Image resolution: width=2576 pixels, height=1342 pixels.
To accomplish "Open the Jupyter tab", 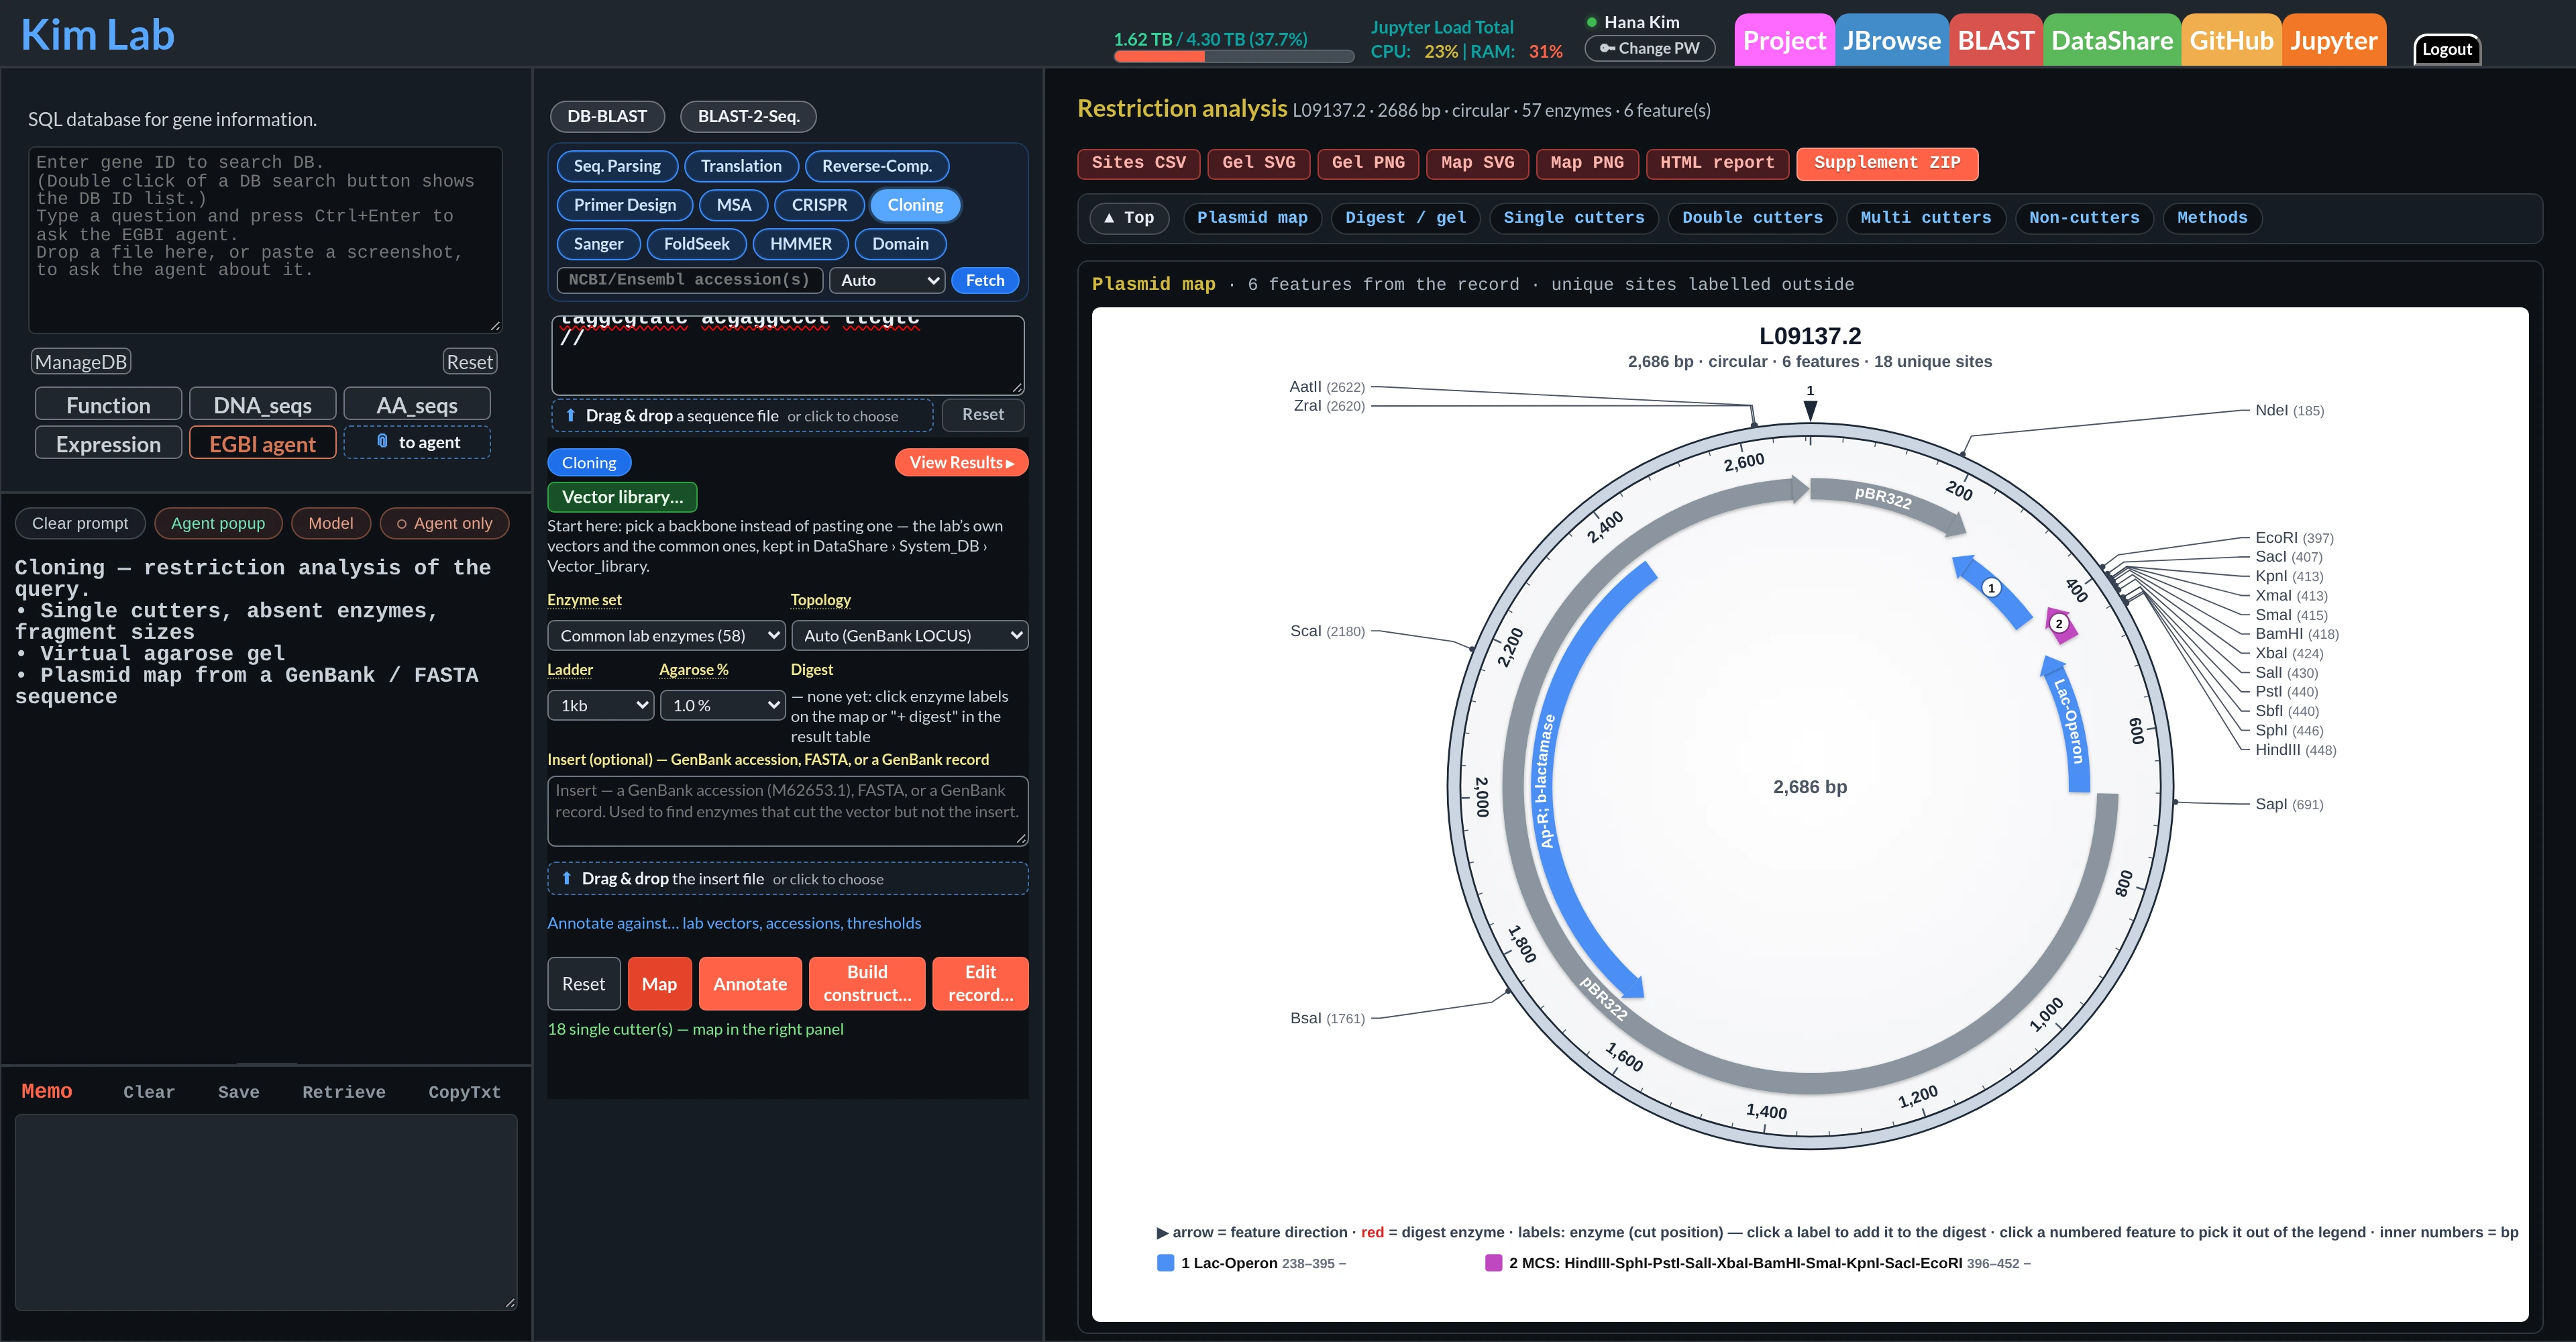I will [x=2334, y=40].
